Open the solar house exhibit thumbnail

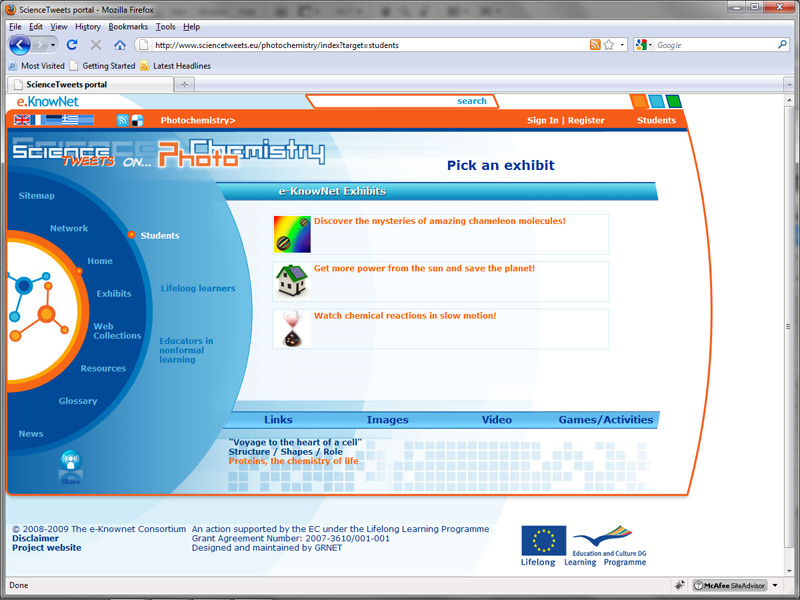292,281
